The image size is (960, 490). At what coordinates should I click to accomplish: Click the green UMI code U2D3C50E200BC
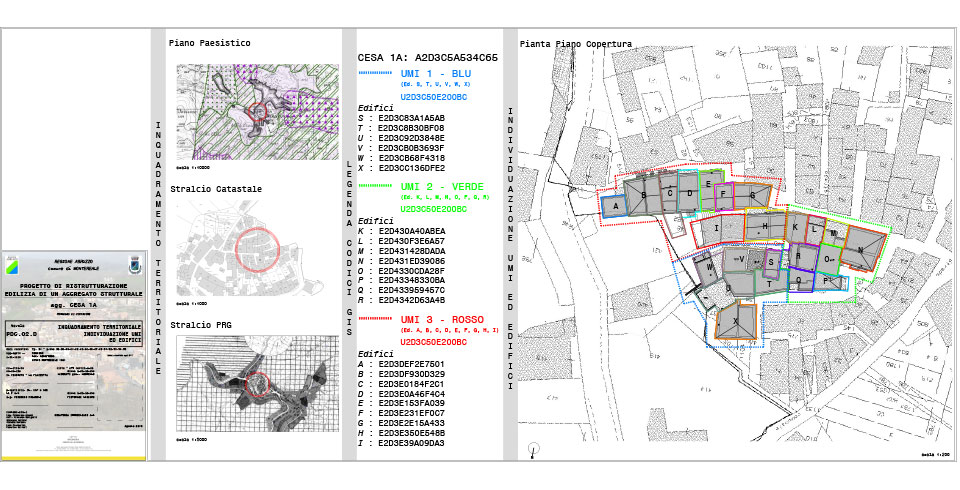coord(433,209)
